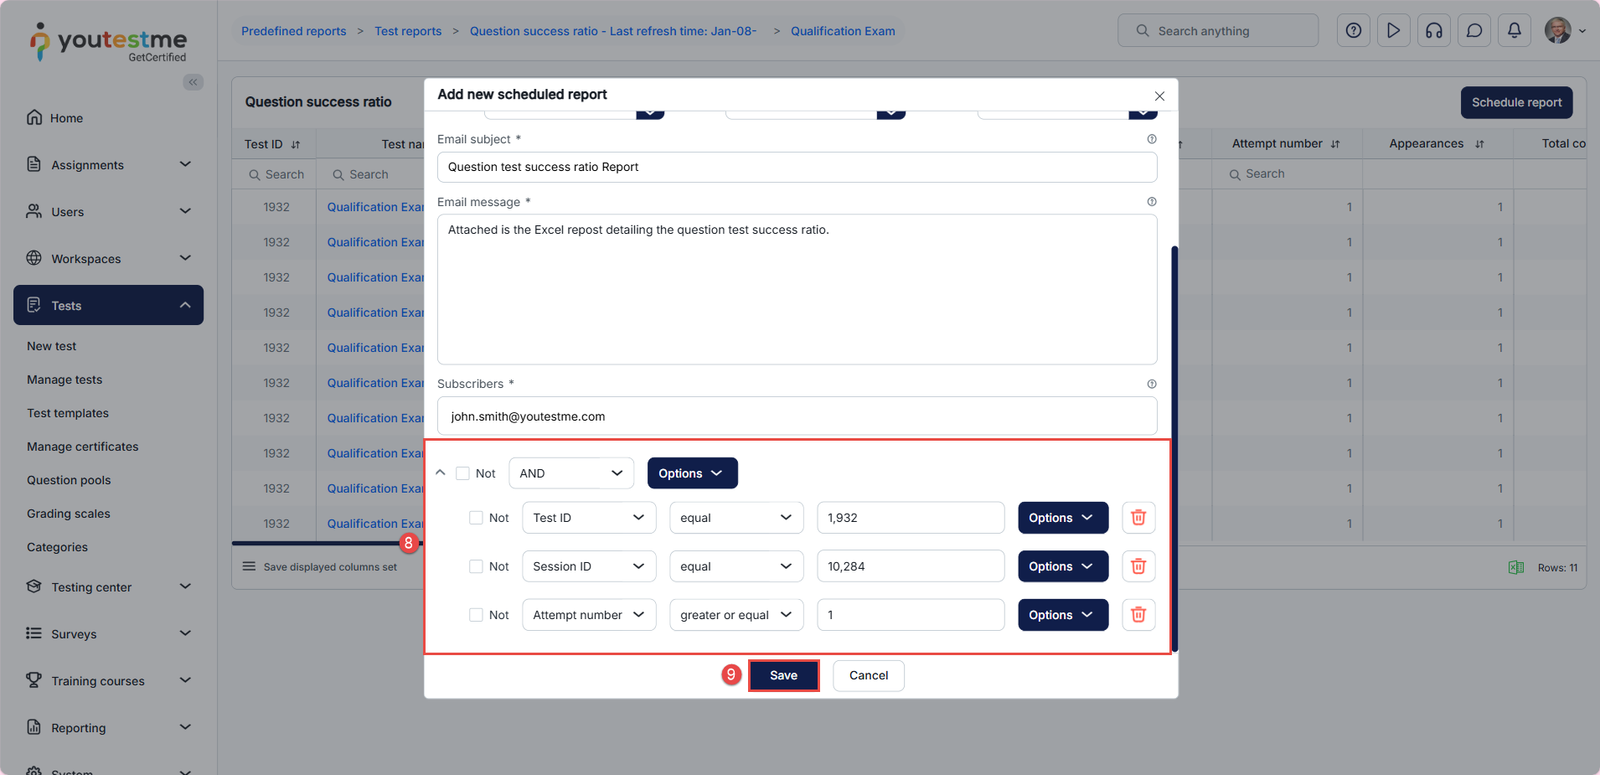Viewport: 1600px width, 775px height.
Task: Delete the Attempt number filter row
Action: pyautogui.click(x=1138, y=615)
